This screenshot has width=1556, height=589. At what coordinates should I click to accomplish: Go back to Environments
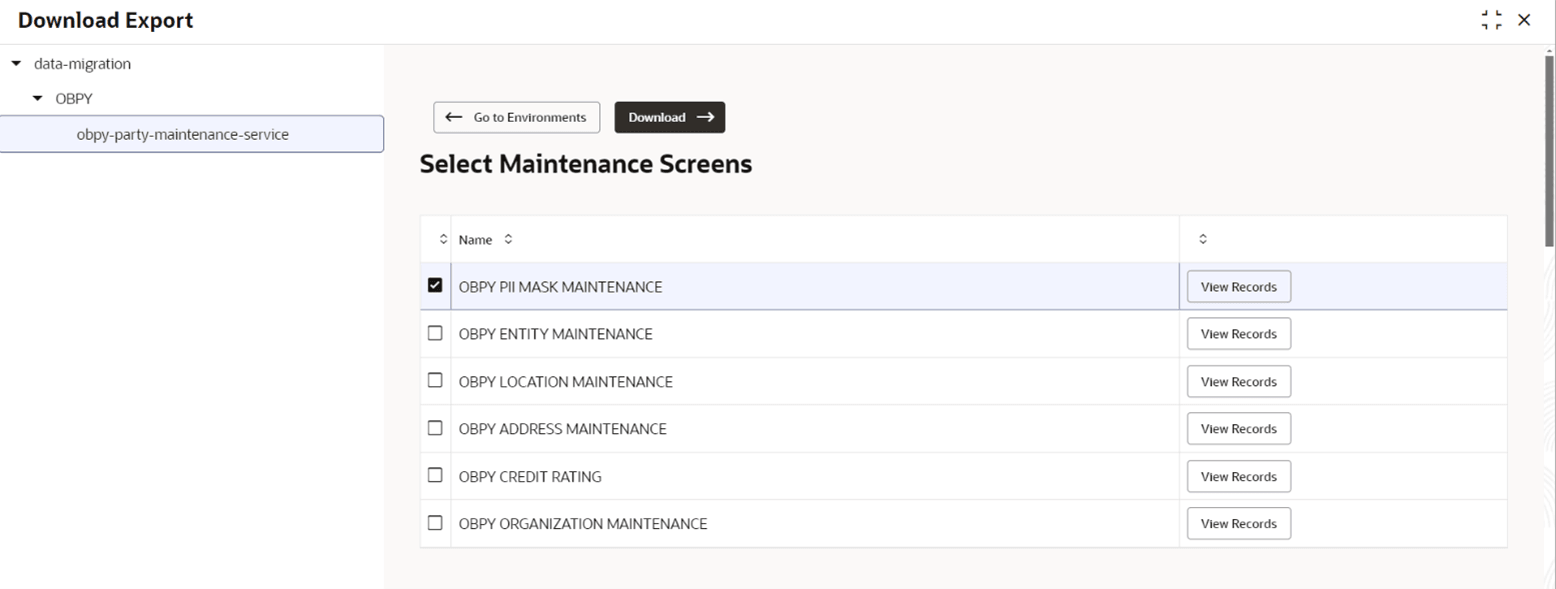[516, 117]
